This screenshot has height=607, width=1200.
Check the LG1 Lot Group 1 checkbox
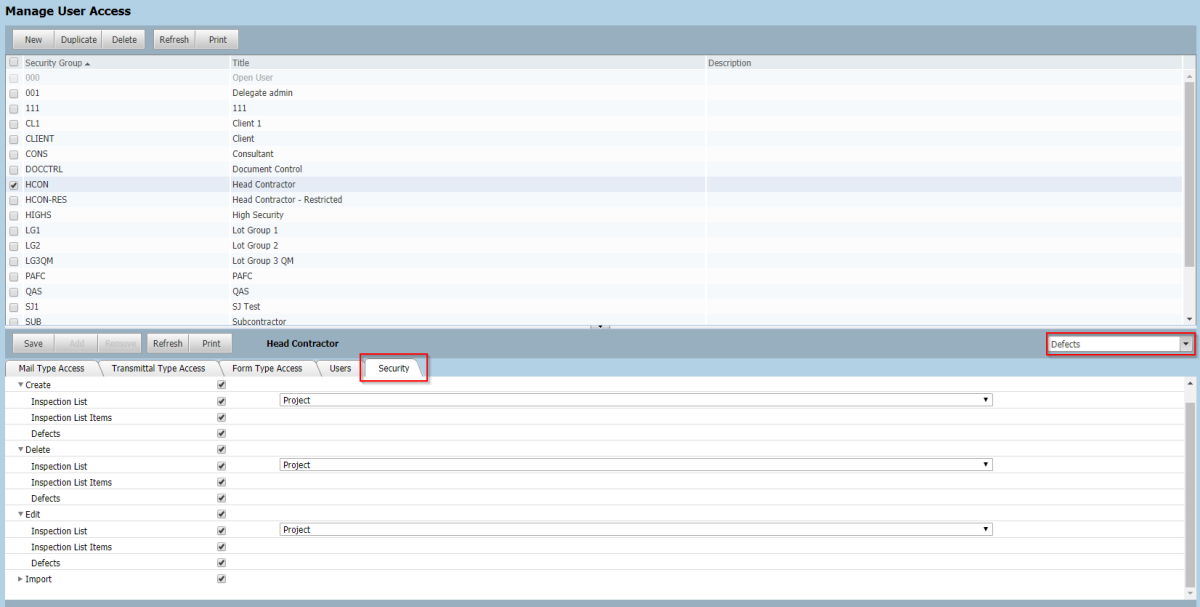tap(14, 231)
